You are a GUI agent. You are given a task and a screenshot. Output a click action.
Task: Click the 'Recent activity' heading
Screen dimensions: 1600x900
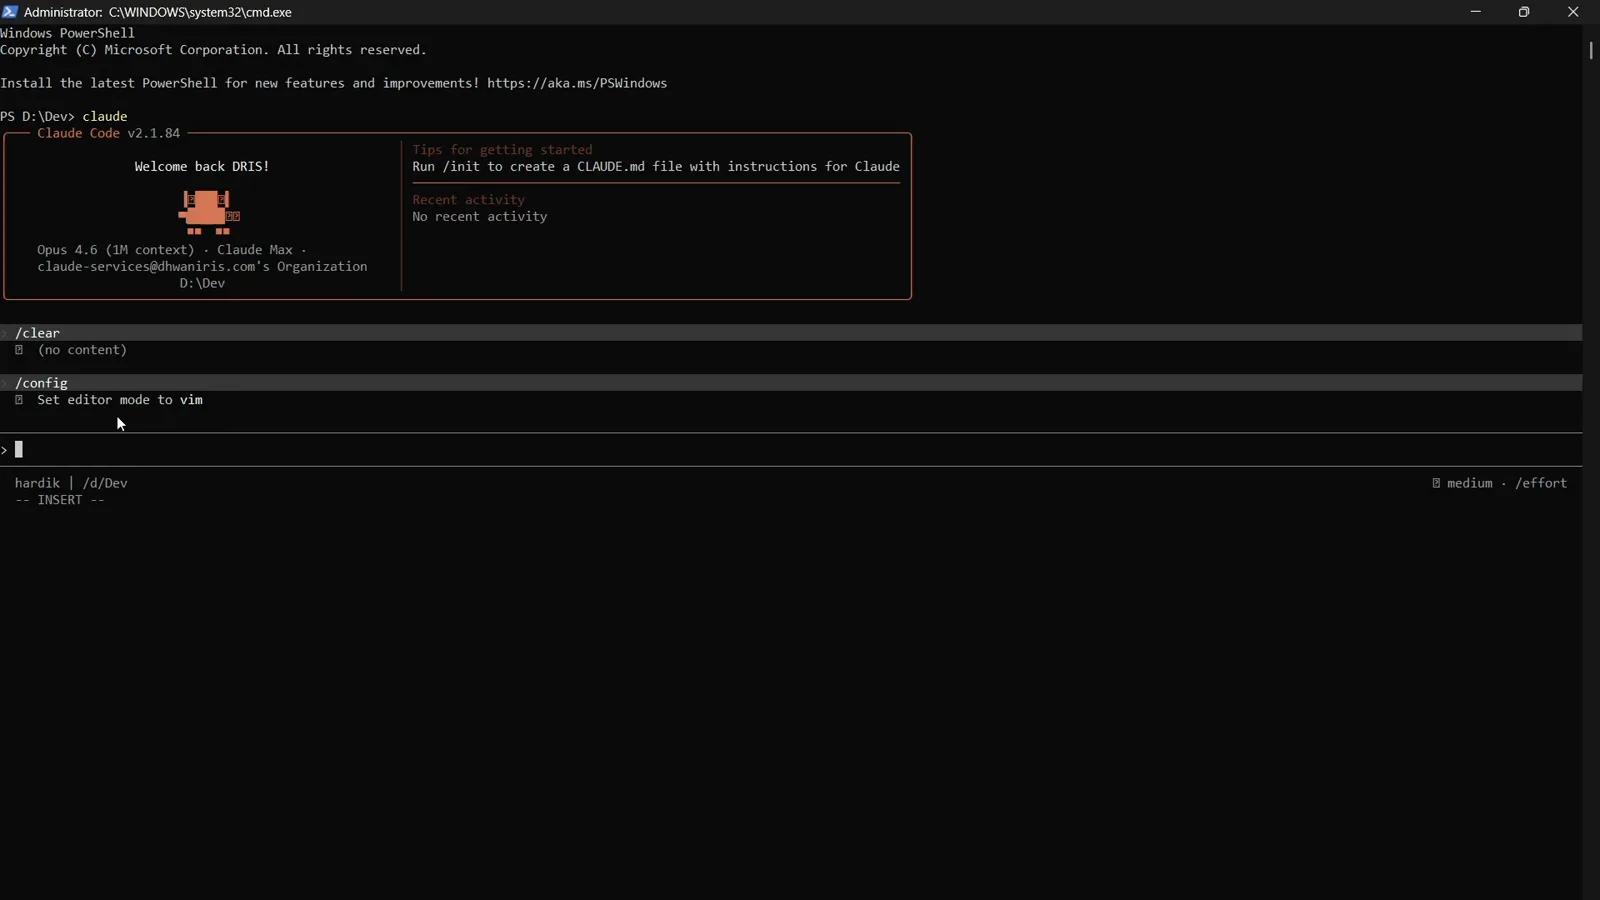468,200
